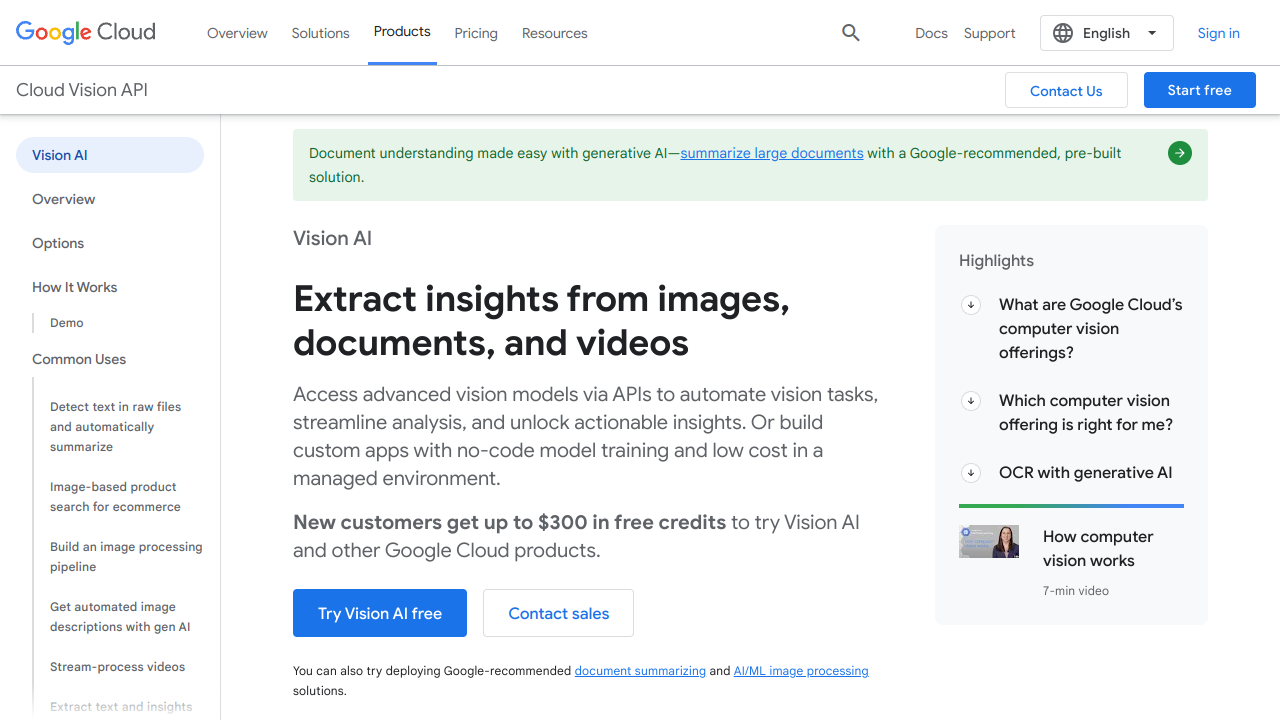Open highlight "What are Google Cloud's computer vision offerings?"
This screenshot has height=720, width=1280.
(x=1091, y=329)
